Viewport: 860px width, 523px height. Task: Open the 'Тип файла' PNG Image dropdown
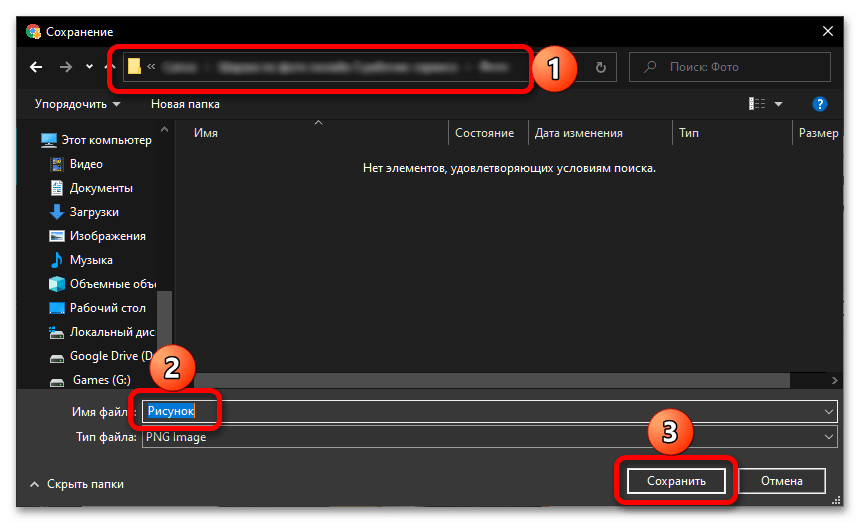[489, 437]
